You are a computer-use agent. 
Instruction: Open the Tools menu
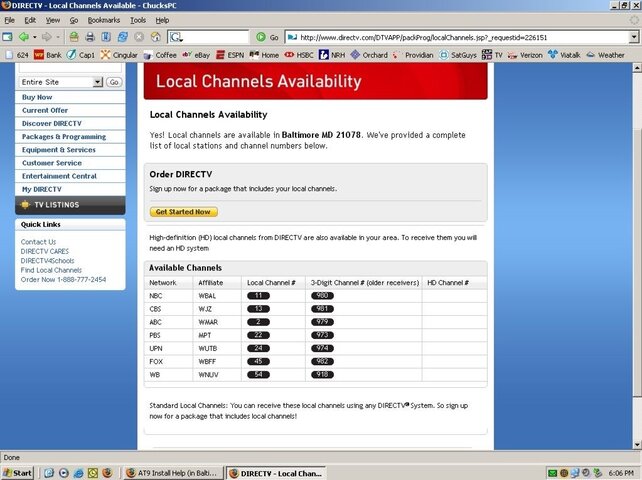tap(138, 20)
